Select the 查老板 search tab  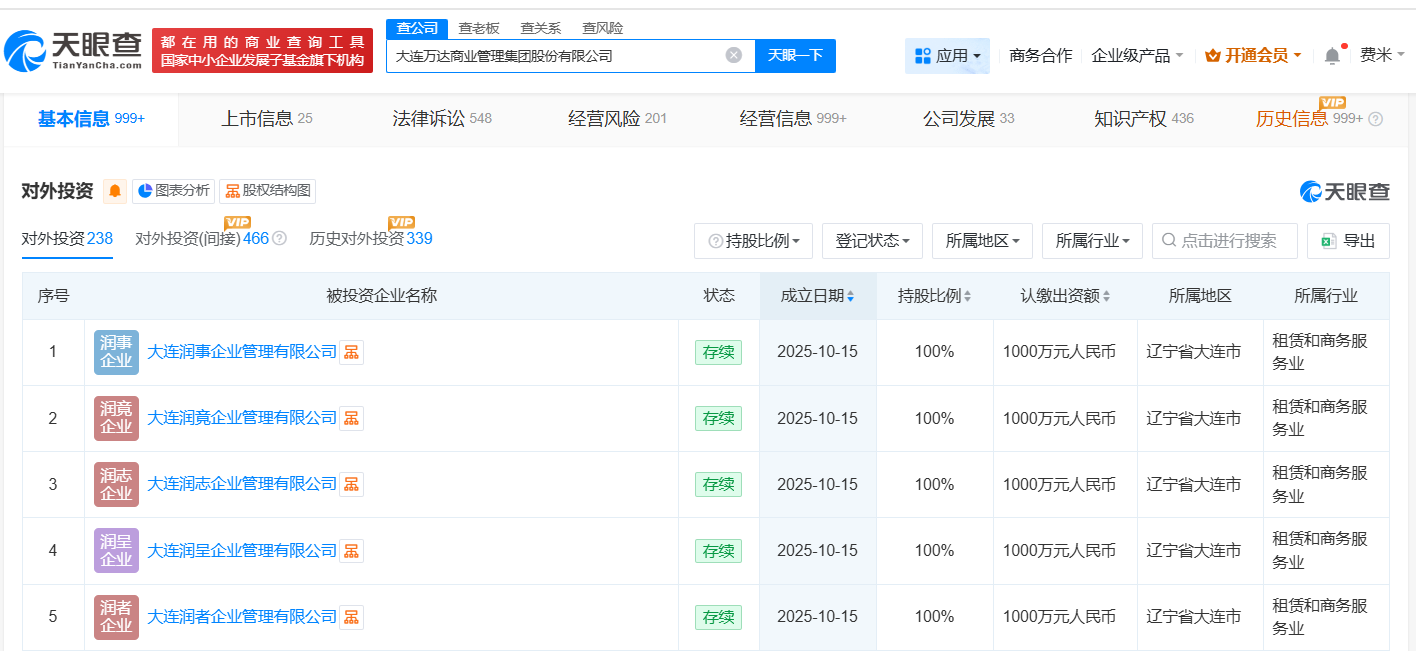[x=479, y=28]
